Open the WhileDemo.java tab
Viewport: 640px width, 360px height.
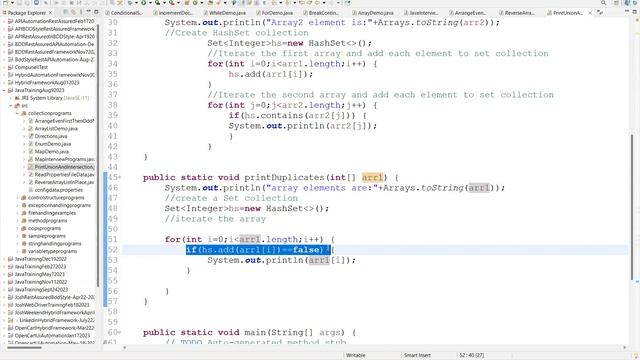click(224, 13)
